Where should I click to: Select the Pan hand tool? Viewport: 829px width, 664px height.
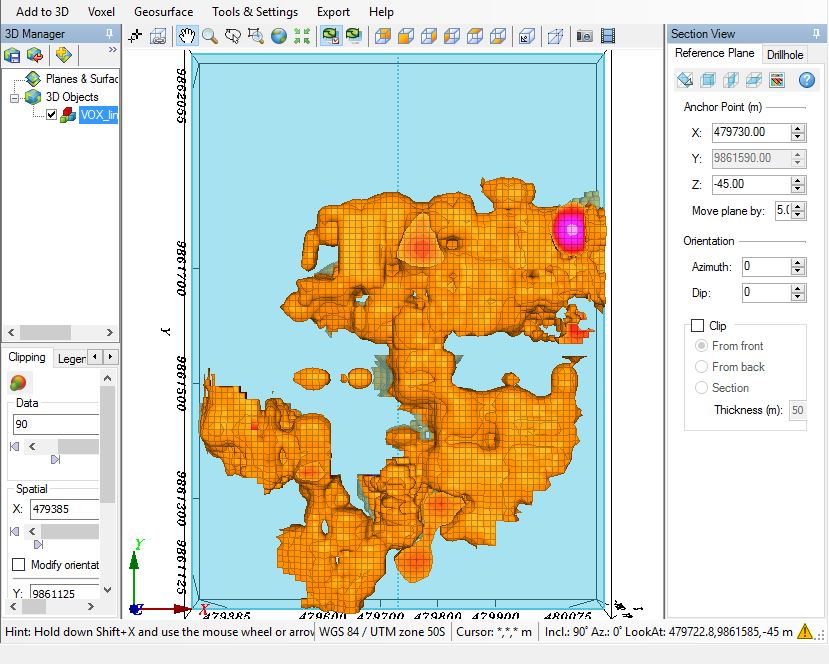click(187, 36)
